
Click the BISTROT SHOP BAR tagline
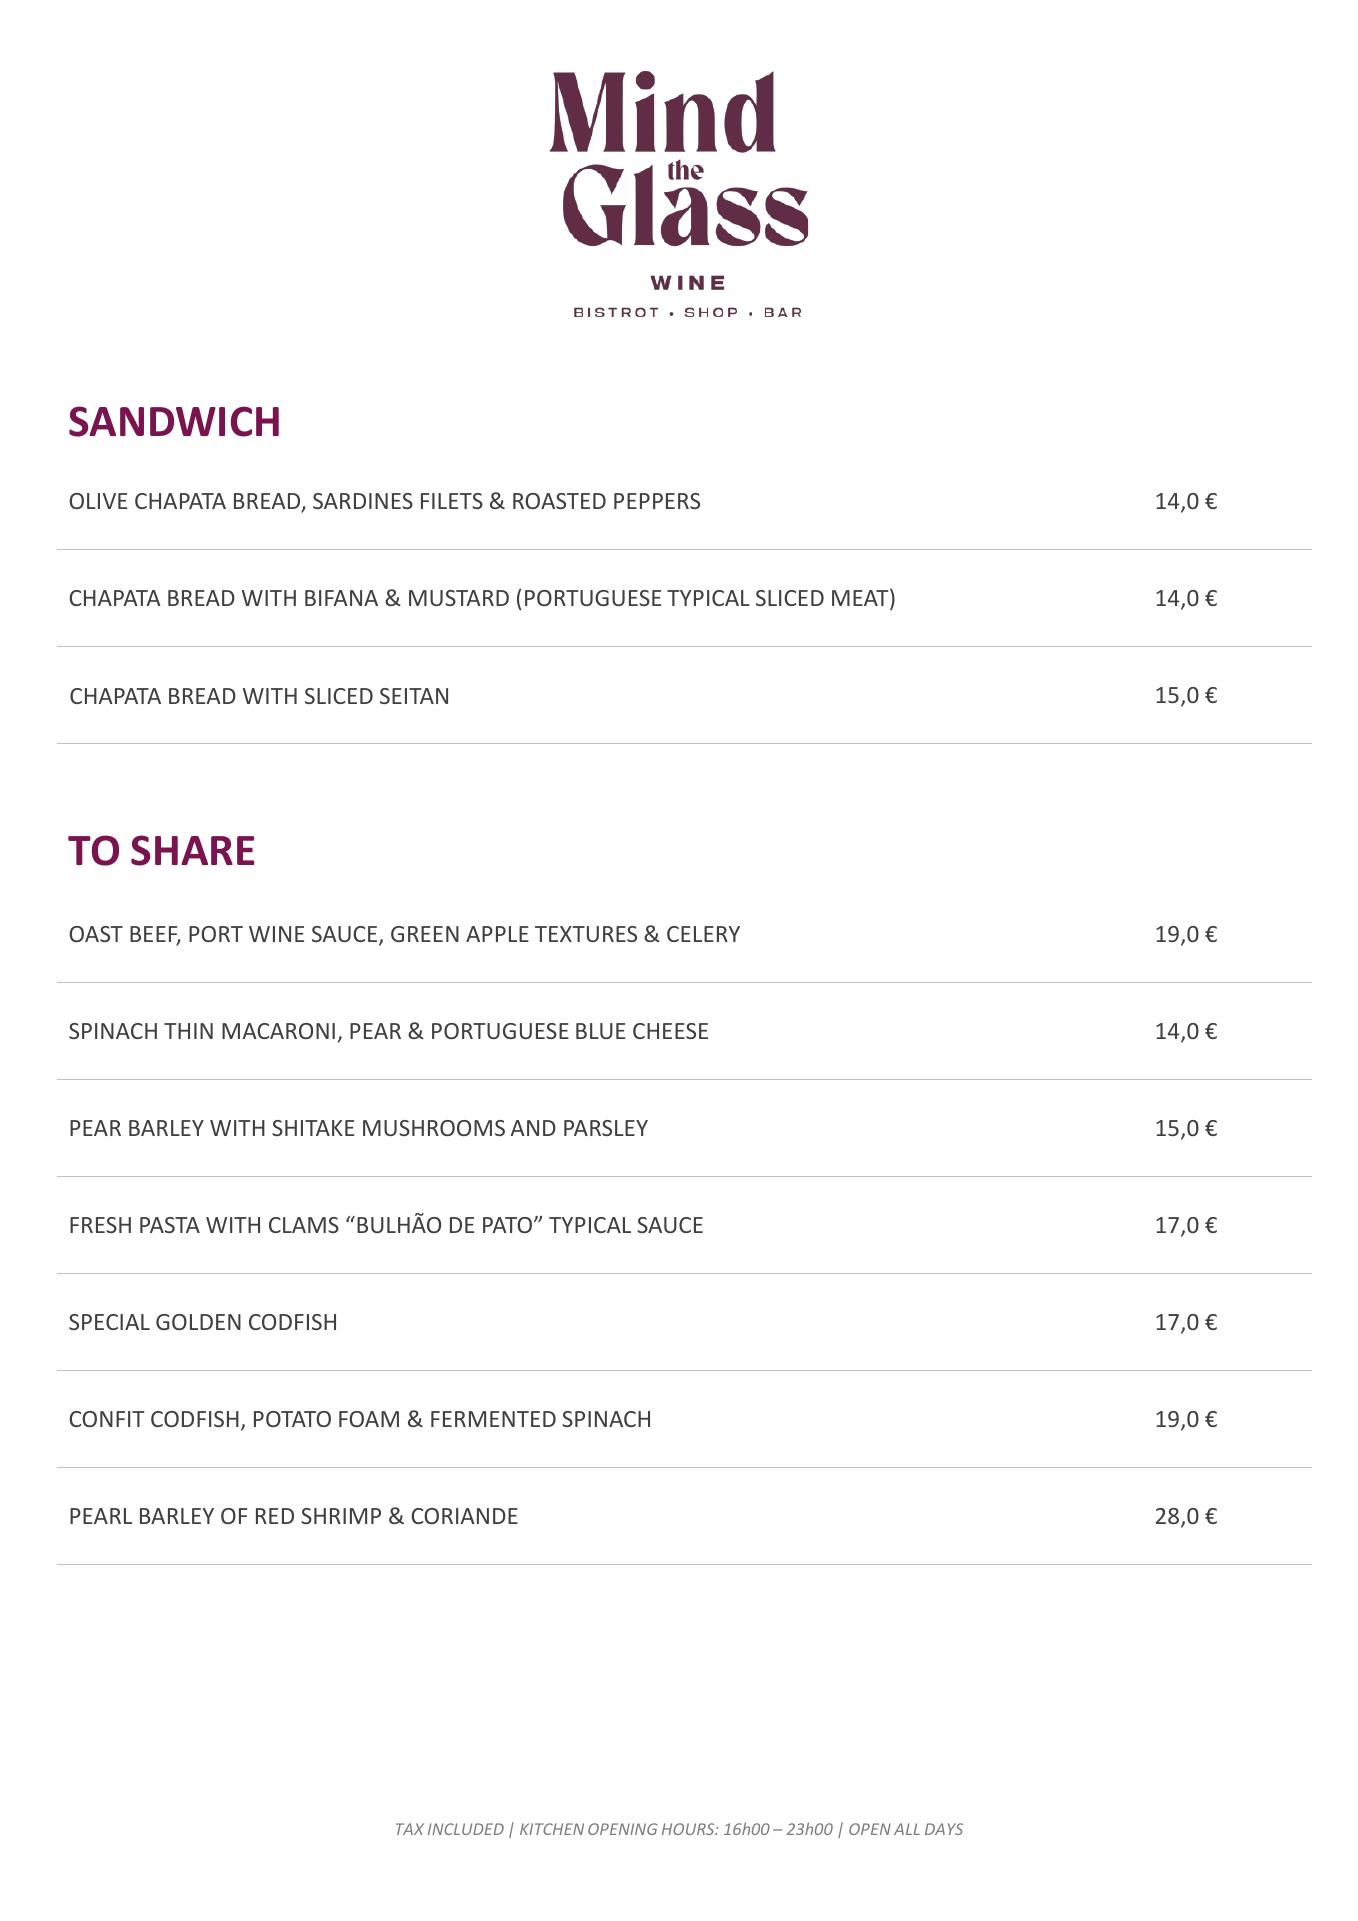tap(687, 313)
